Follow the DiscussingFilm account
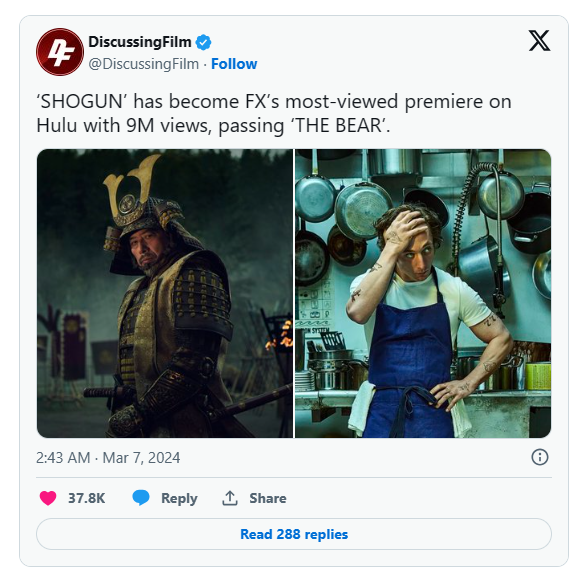The width and height of the screenshot is (587, 578). tap(234, 64)
